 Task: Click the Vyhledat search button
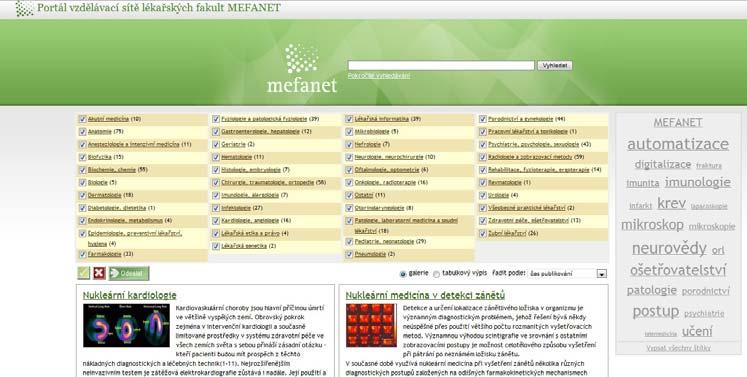click(x=555, y=65)
